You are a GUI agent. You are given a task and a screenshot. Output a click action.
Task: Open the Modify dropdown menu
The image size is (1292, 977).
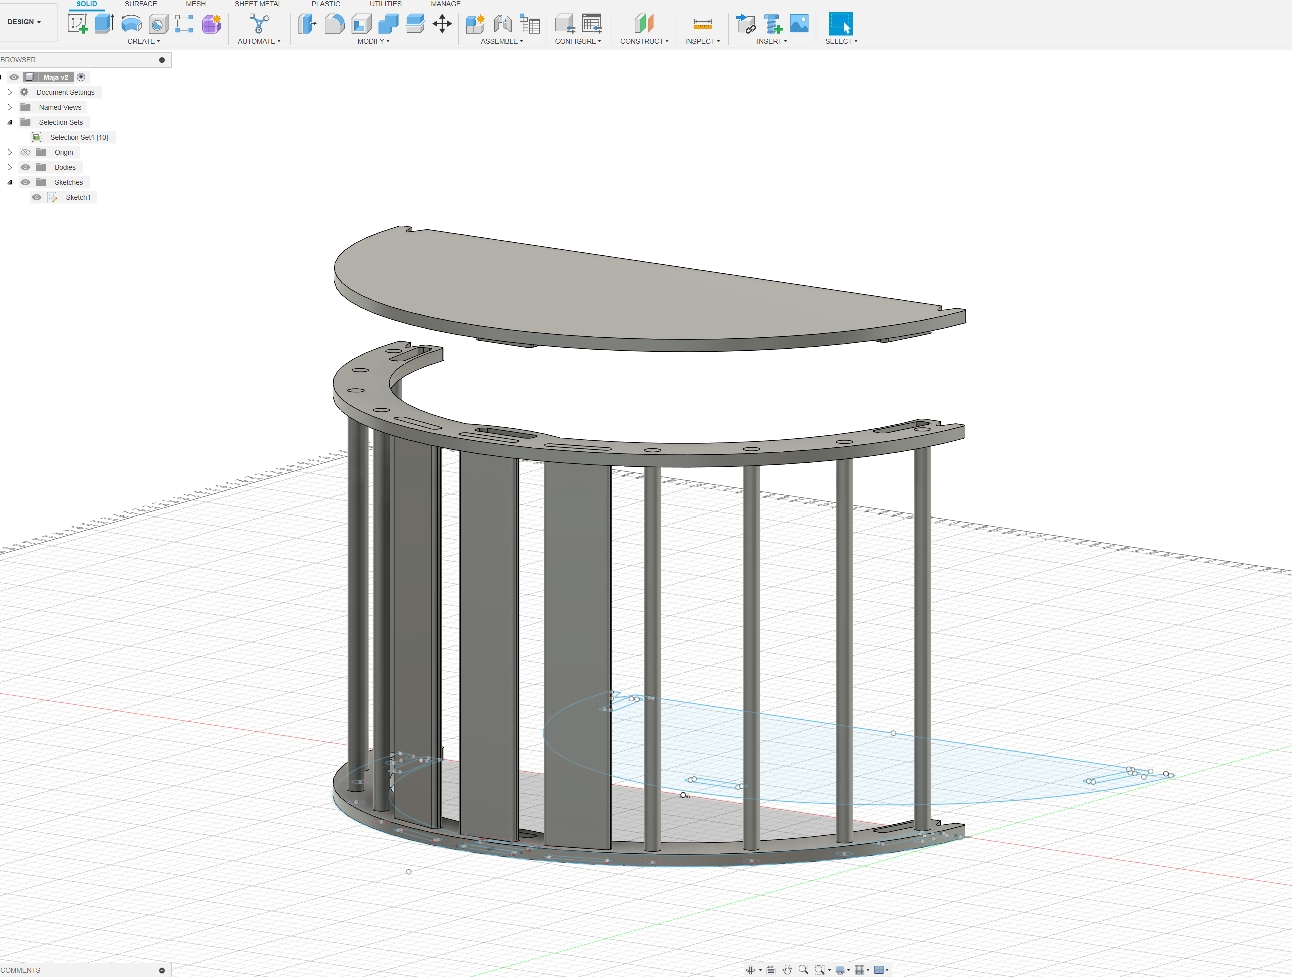tap(373, 42)
